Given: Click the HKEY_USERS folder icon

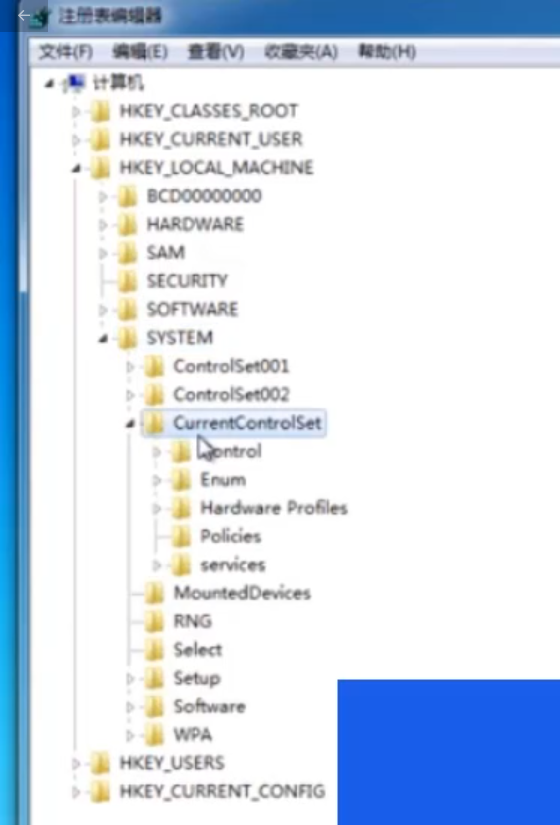Looking at the screenshot, I should click(100, 763).
